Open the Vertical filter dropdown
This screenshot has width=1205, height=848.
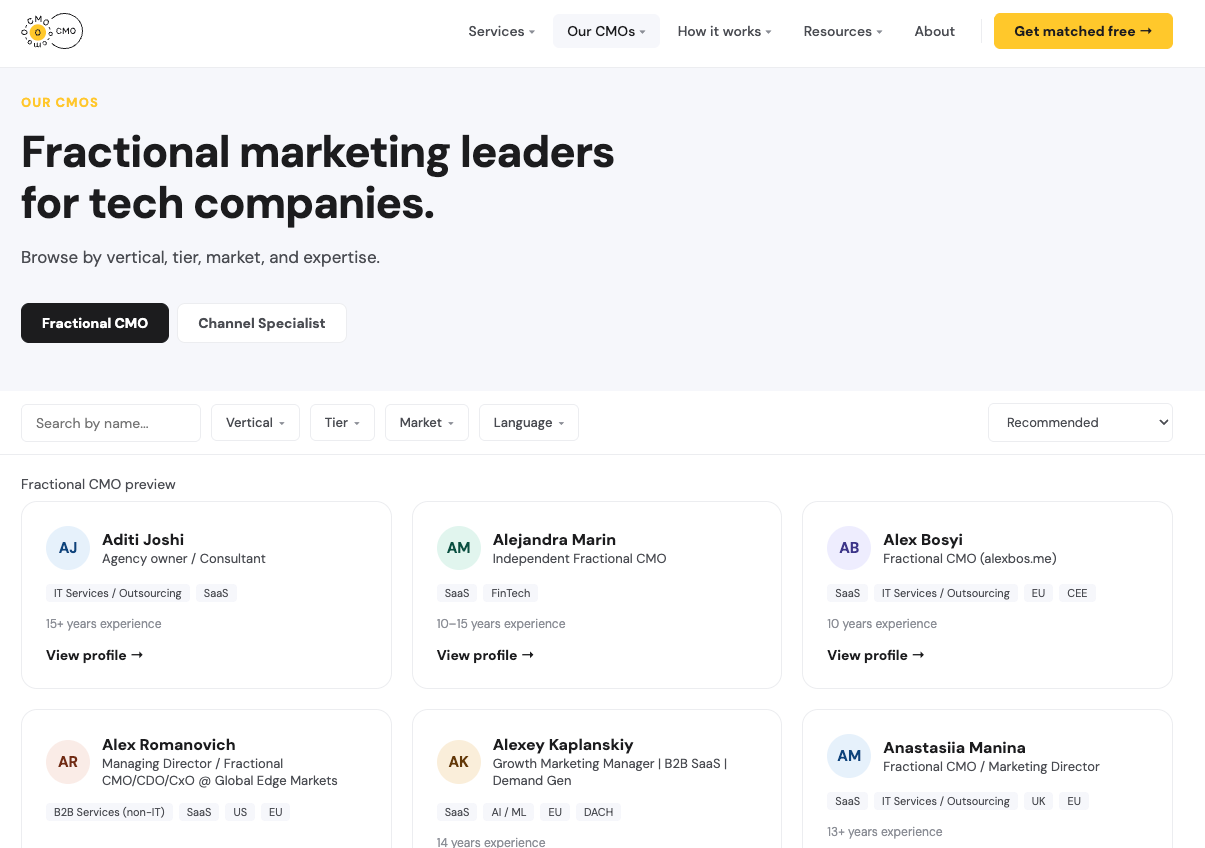tap(256, 423)
